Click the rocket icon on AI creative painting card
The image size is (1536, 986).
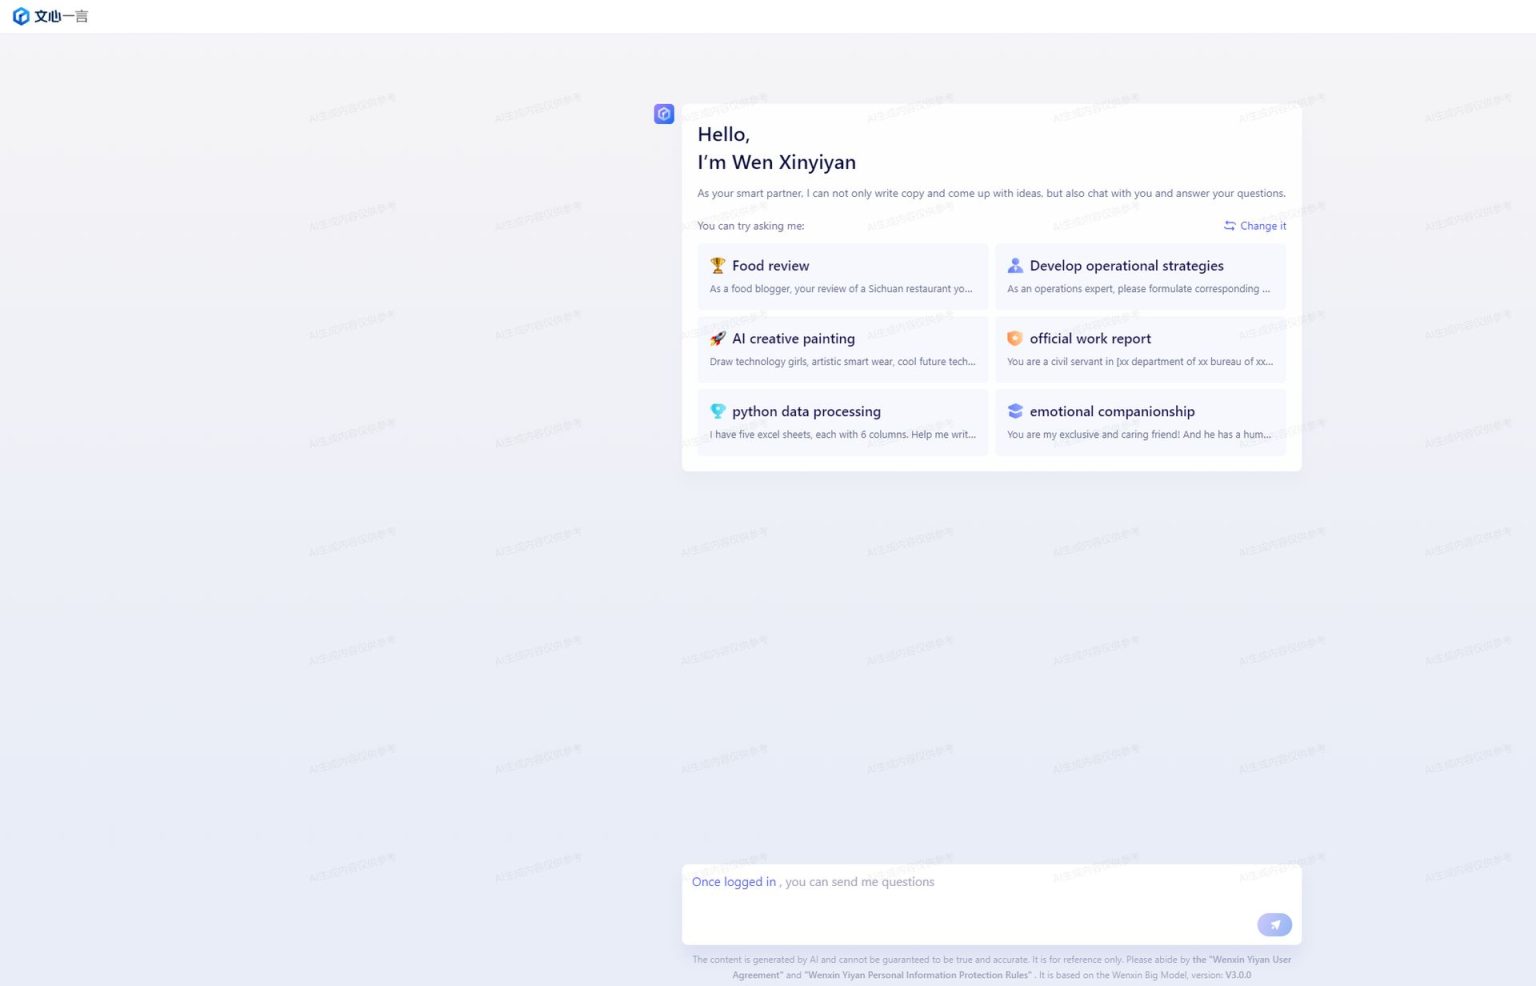(x=717, y=338)
